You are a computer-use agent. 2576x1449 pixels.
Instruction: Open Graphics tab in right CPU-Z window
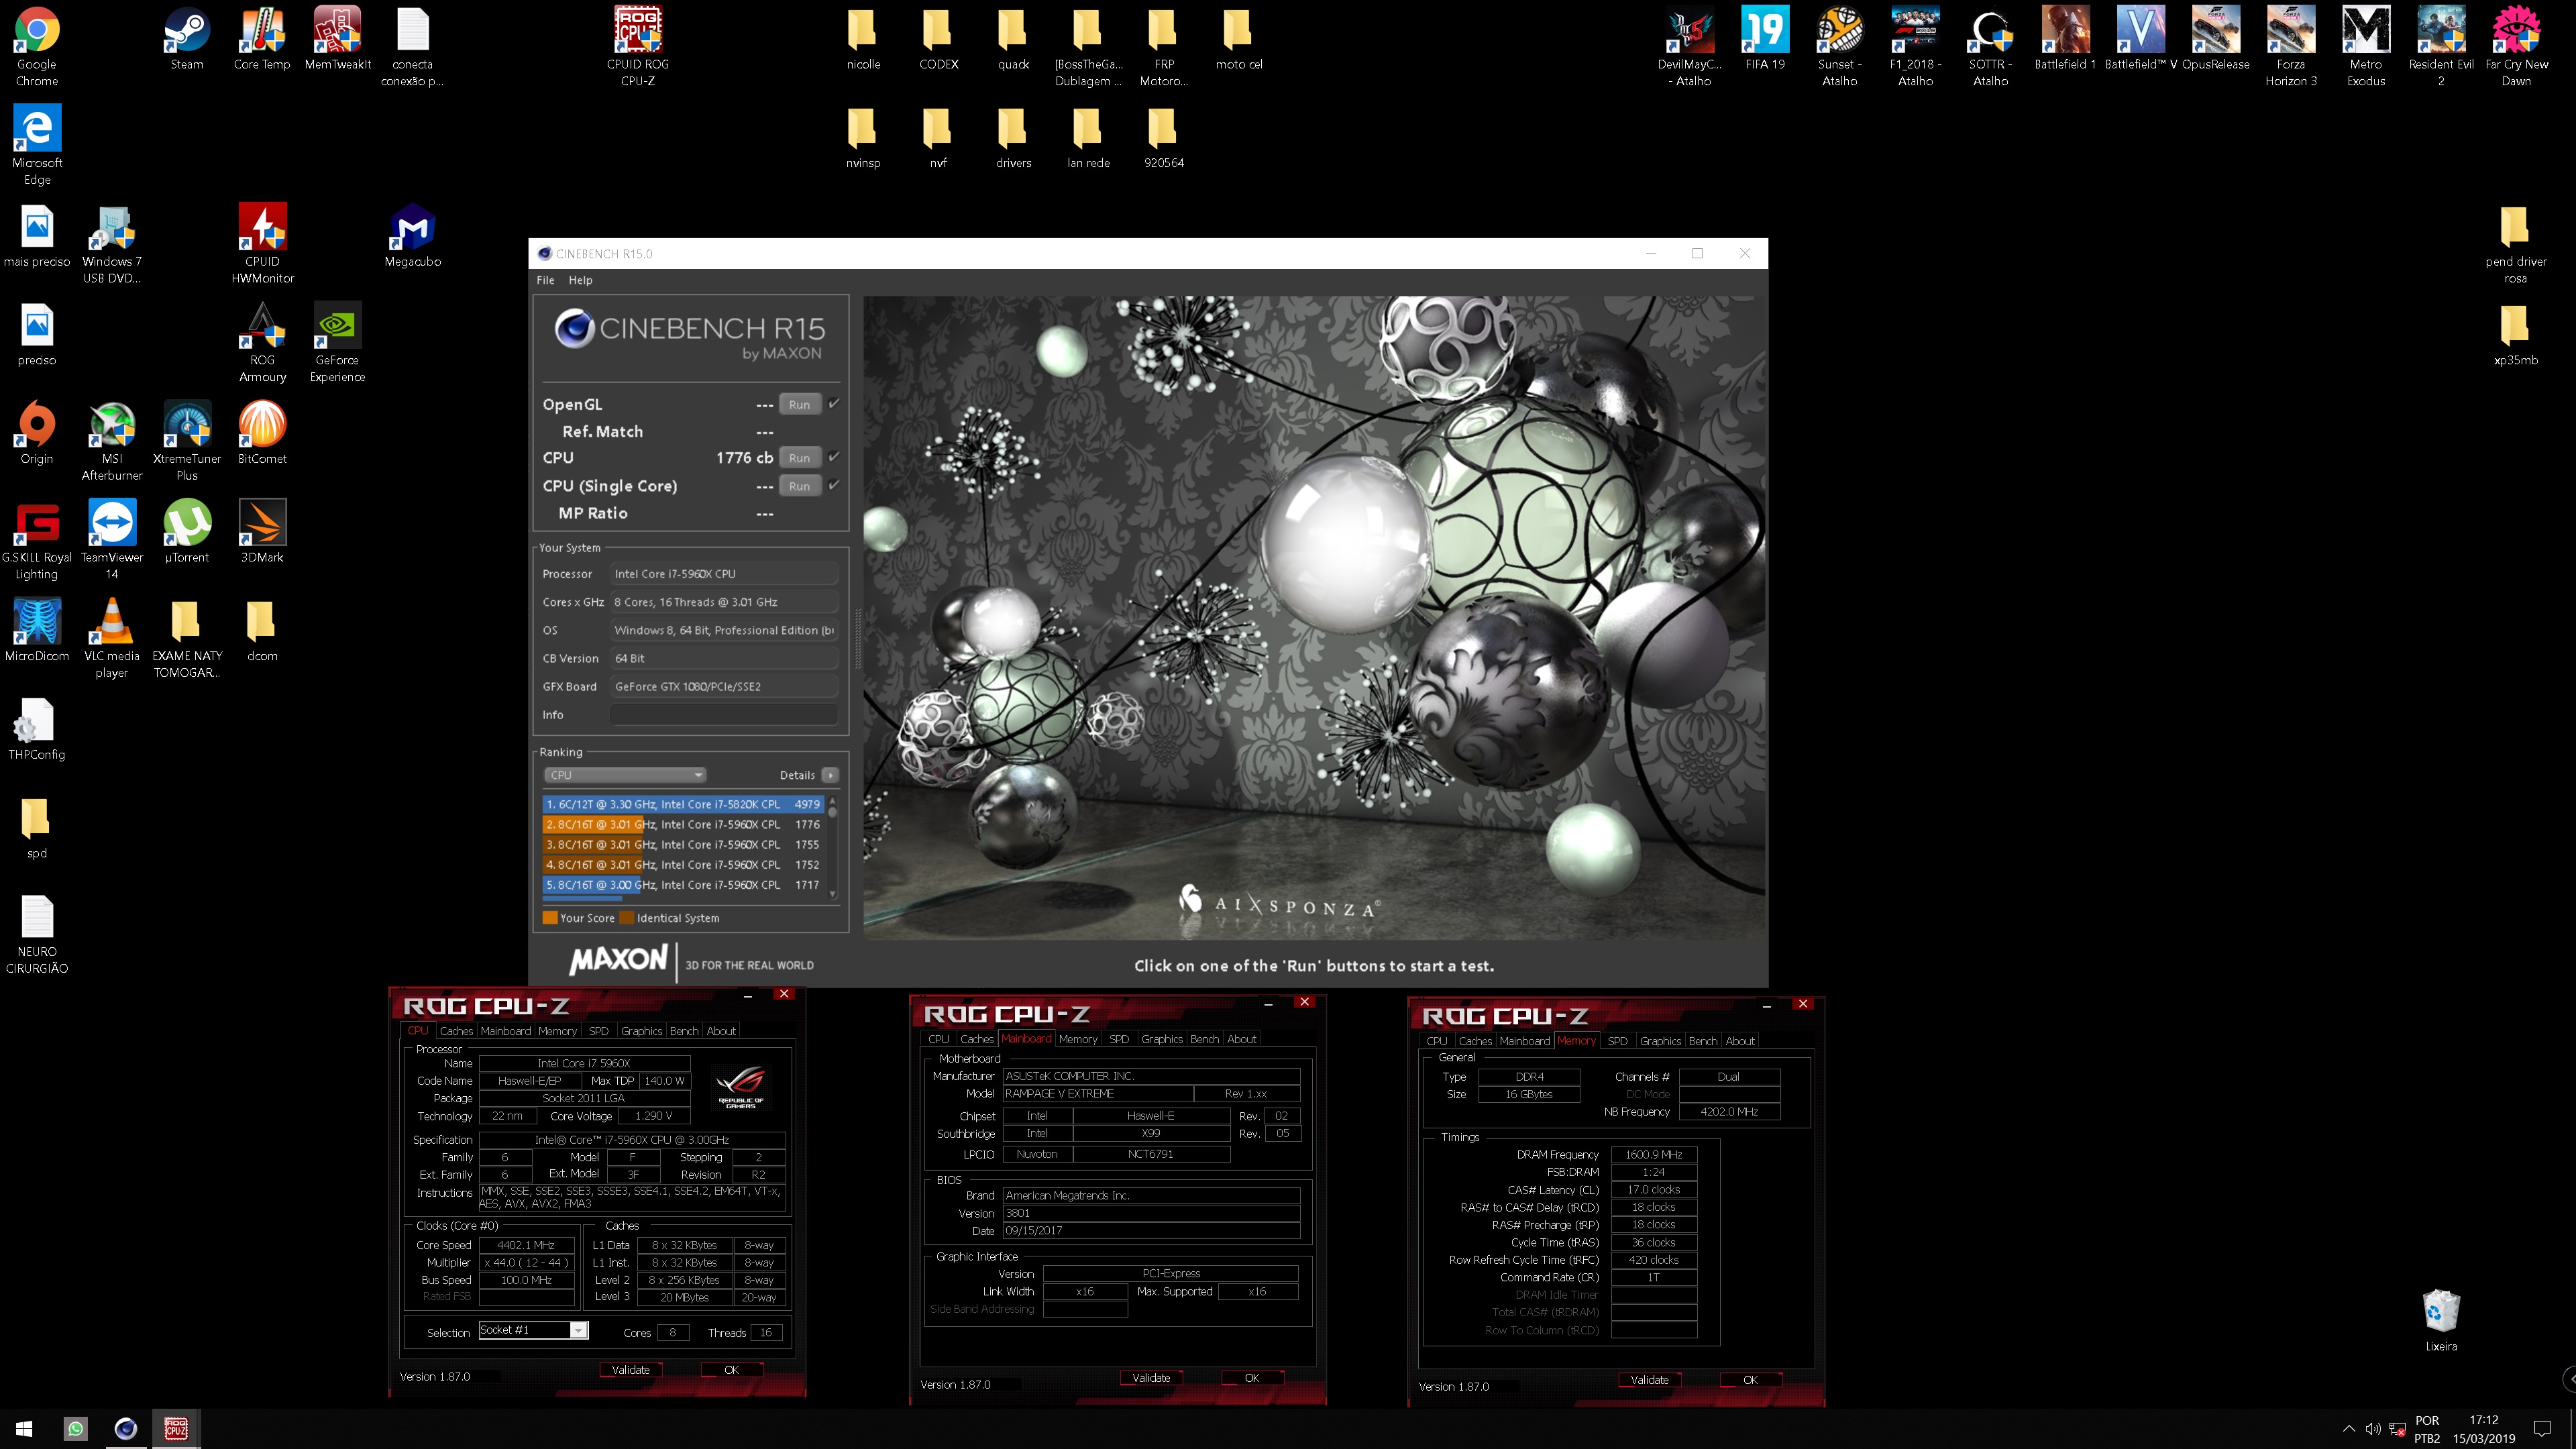[x=1660, y=1041]
